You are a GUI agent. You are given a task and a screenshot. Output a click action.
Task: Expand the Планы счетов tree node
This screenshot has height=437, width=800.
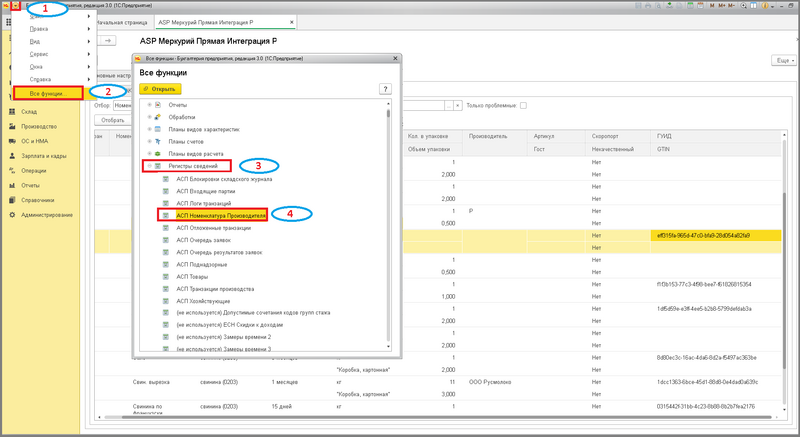pyautogui.click(x=149, y=142)
